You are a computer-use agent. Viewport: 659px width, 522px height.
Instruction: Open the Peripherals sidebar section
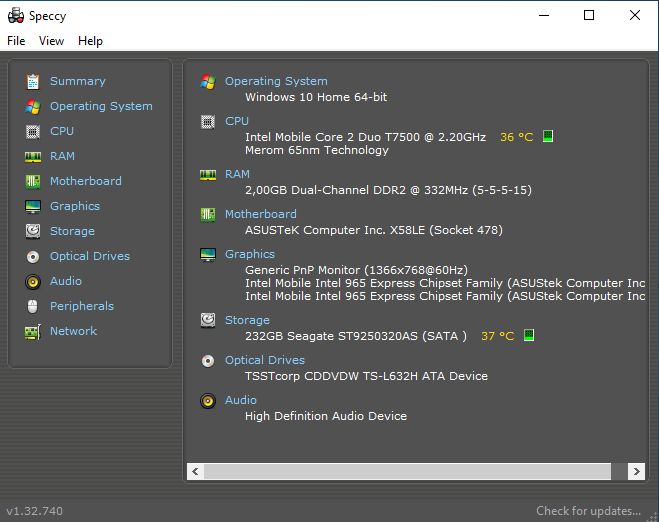[82, 306]
